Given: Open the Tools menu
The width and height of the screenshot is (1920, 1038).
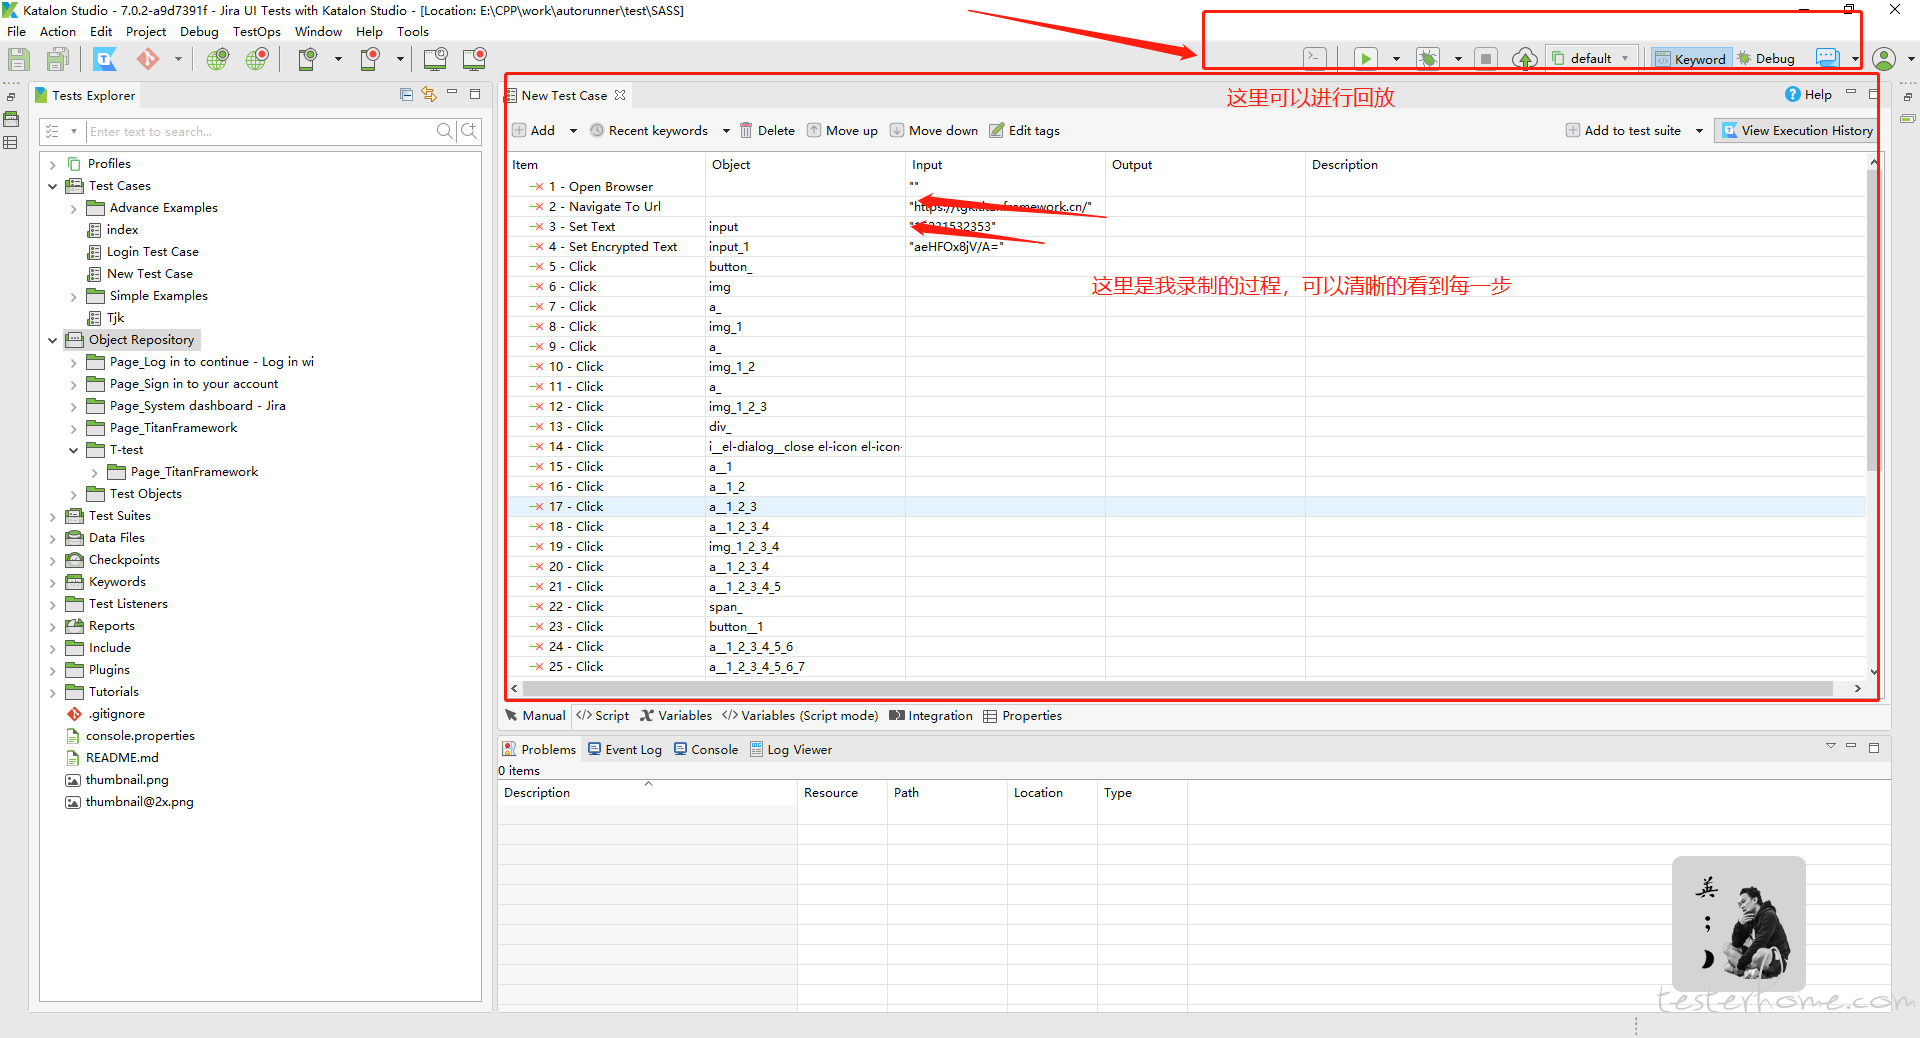Looking at the screenshot, I should (413, 31).
